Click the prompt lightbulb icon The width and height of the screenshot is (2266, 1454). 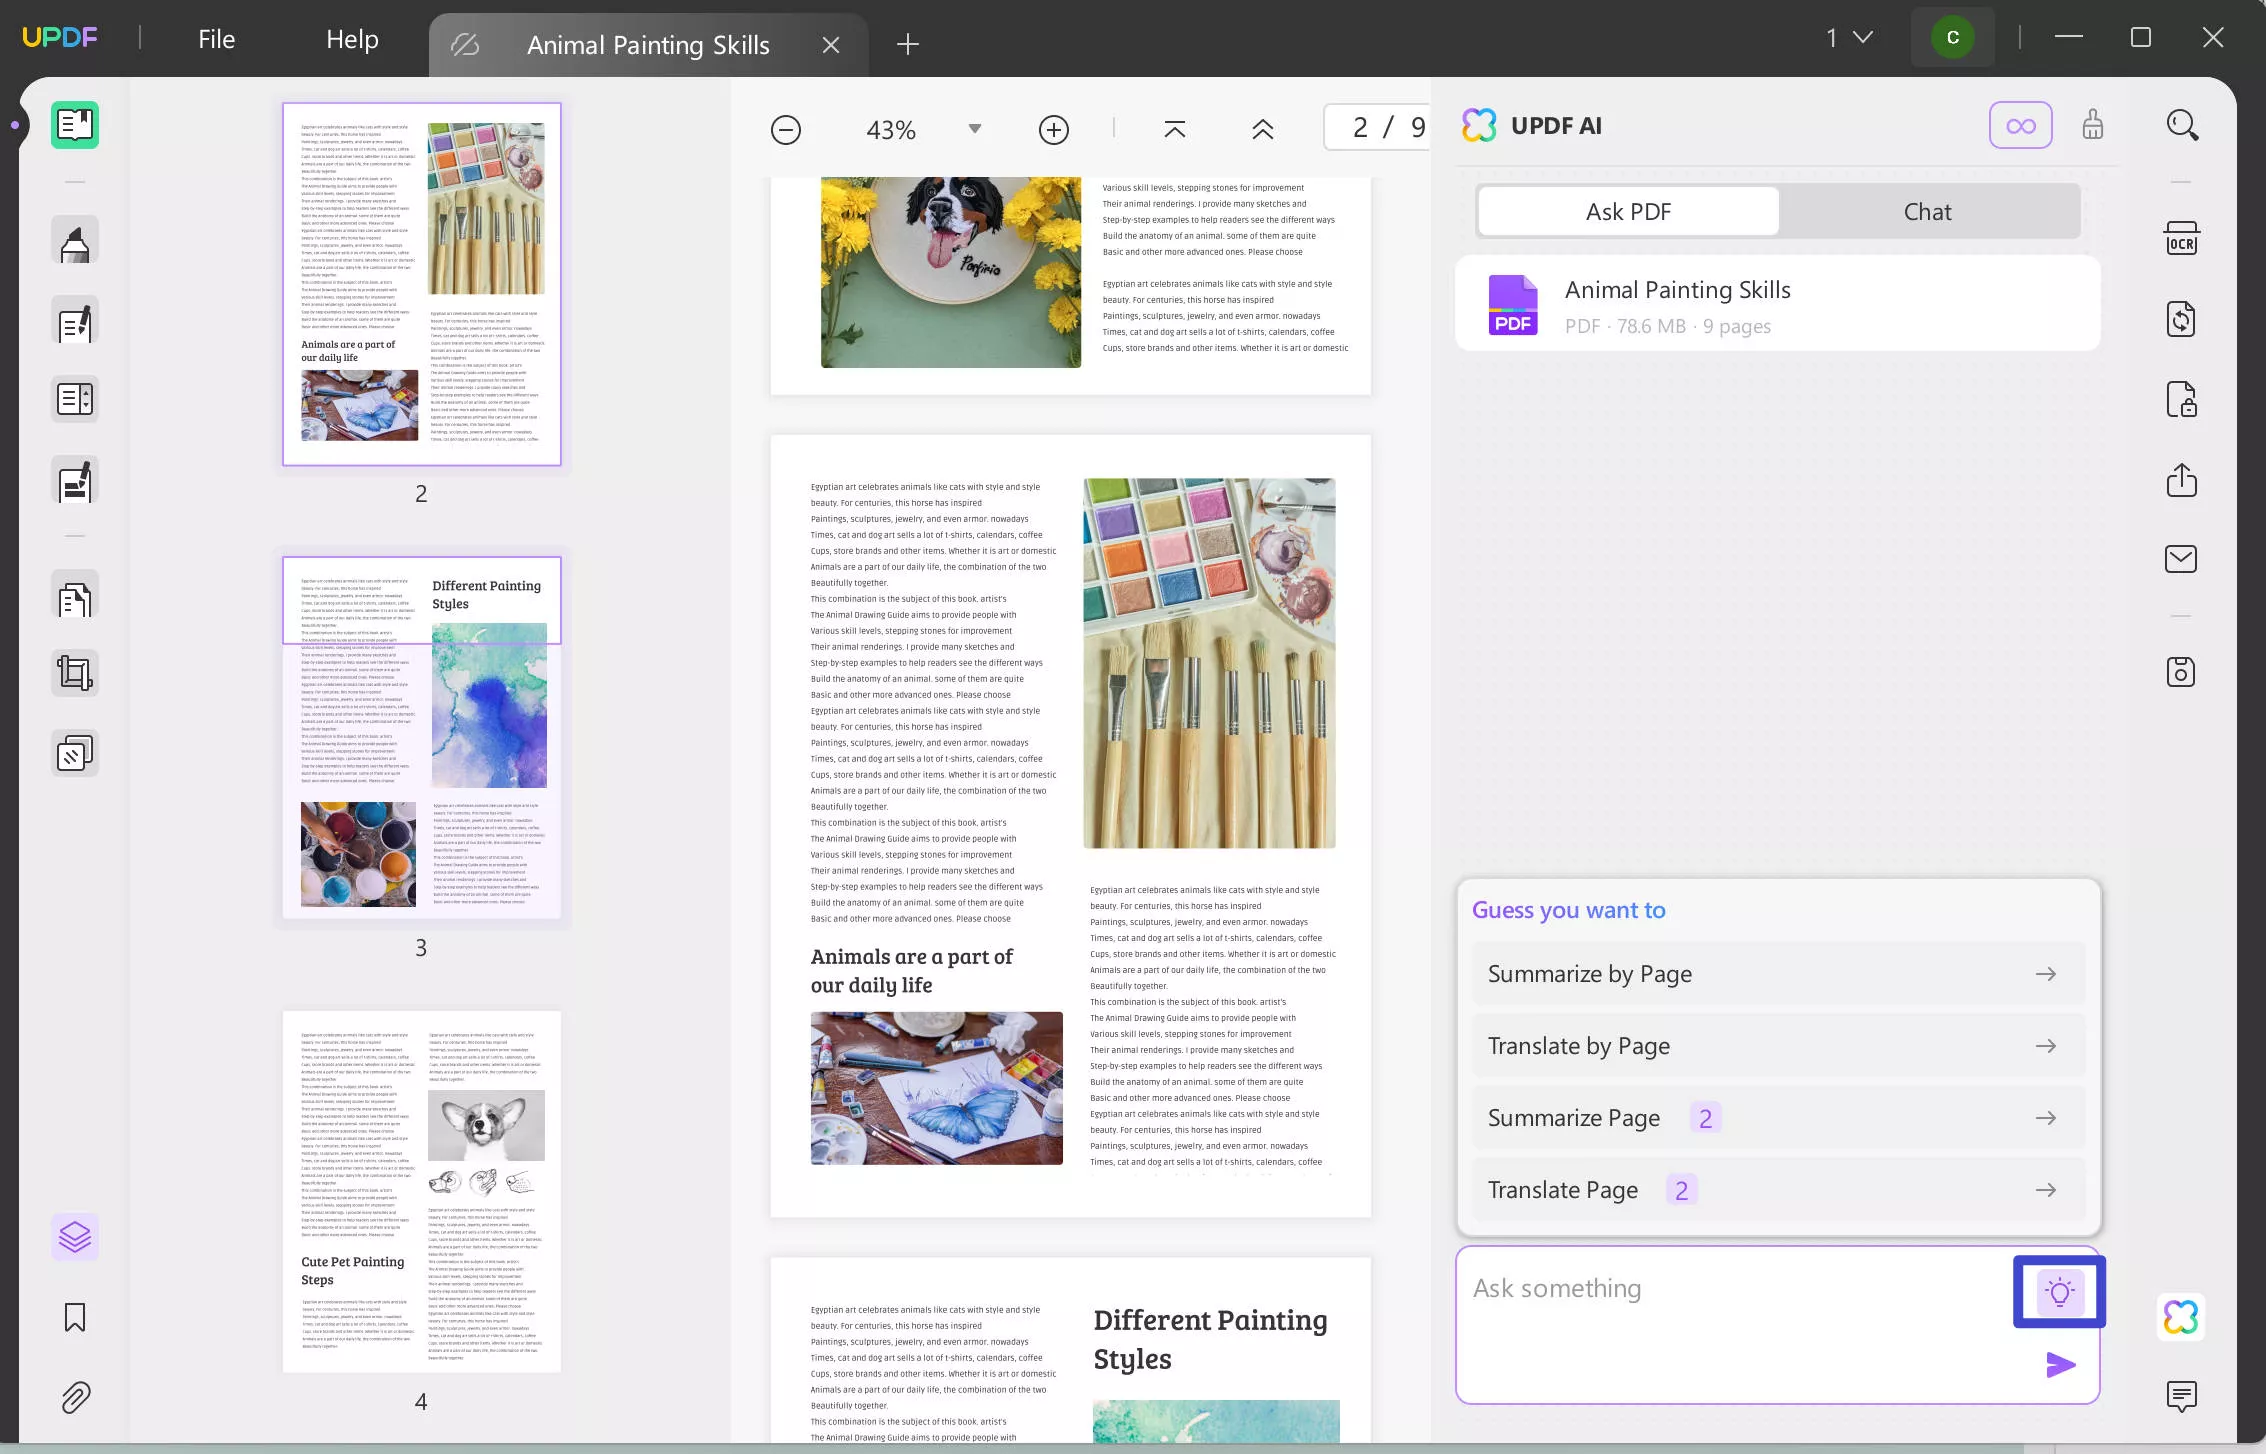coord(2059,1292)
